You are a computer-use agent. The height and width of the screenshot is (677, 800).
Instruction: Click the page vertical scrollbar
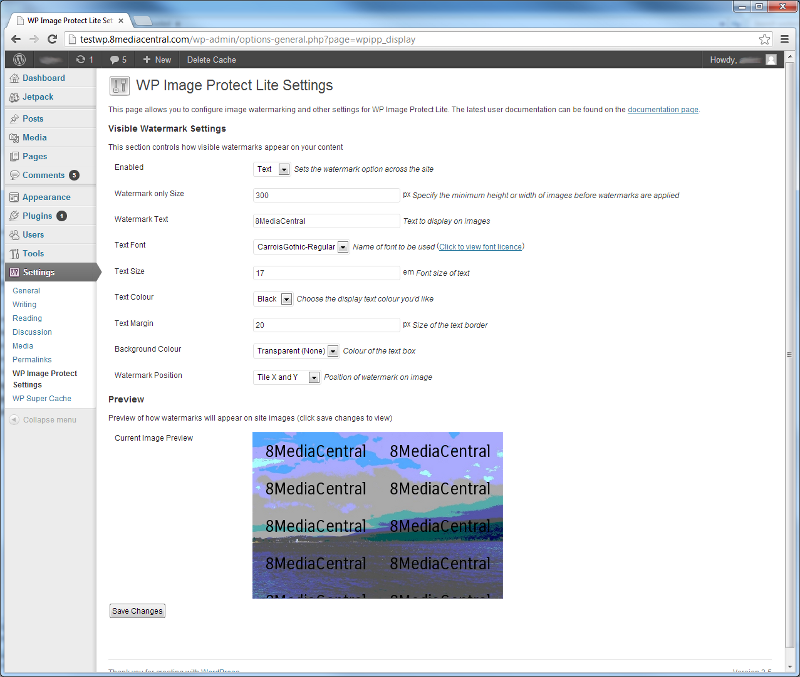point(790,354)
